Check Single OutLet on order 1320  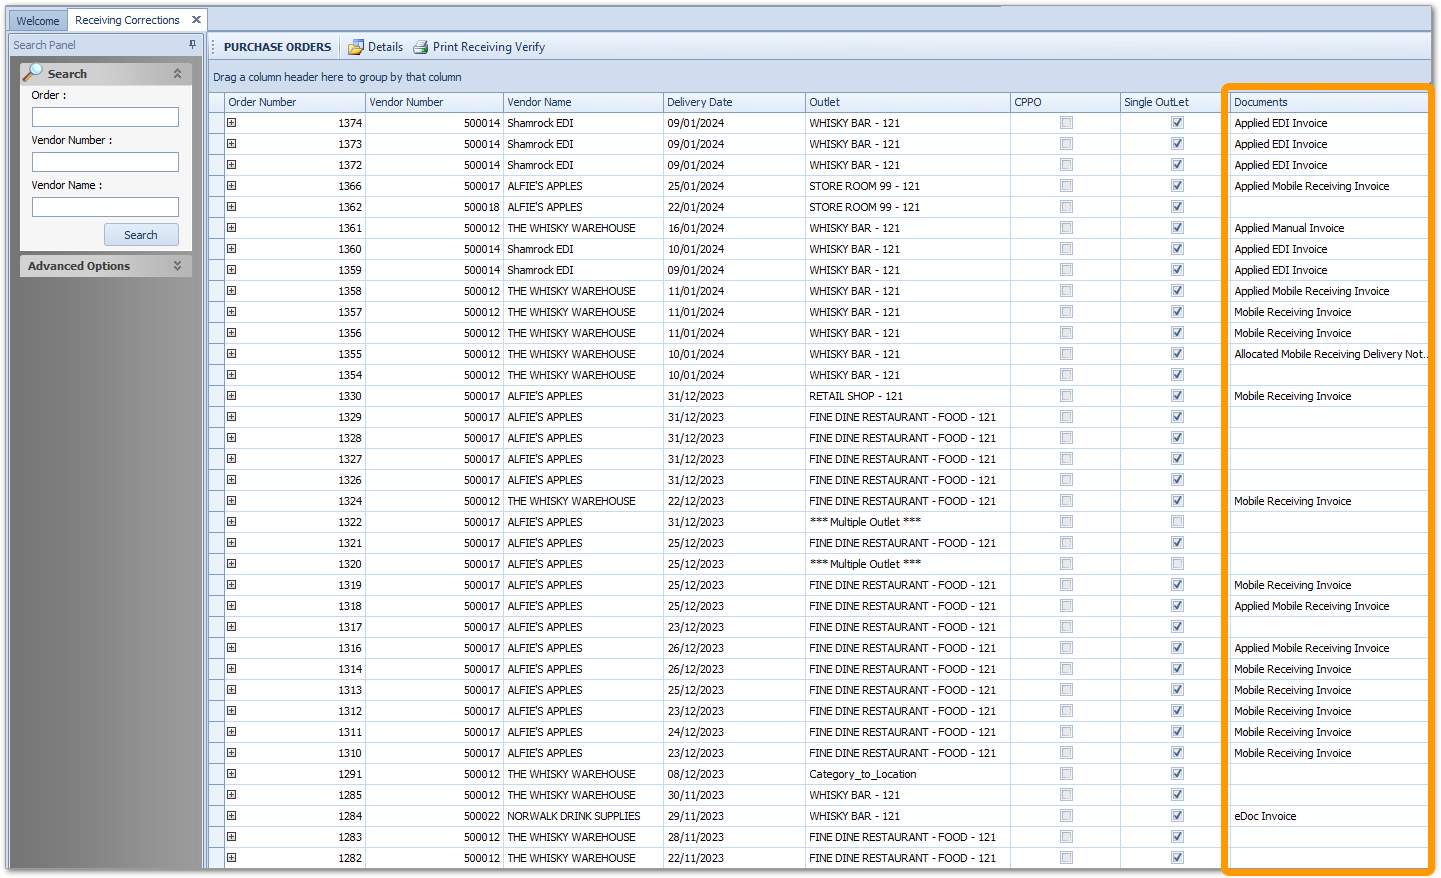(x=1177, y=563)
